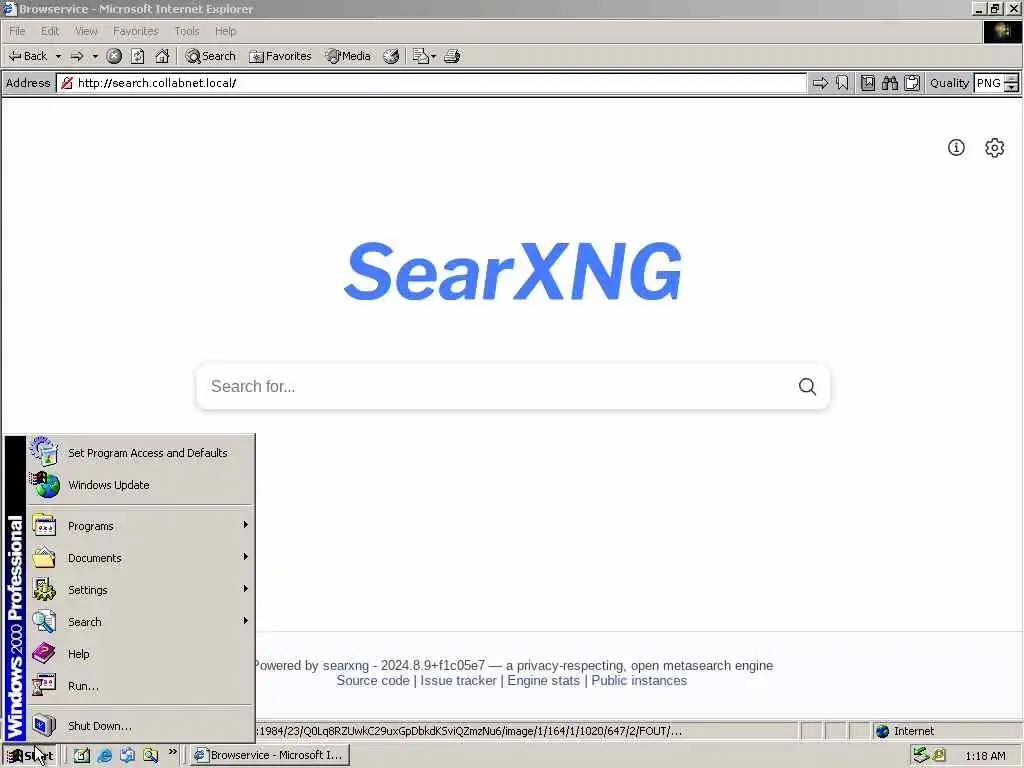Click the Edit page icon in toolbar
This screenshot has height=768, width=1024.
pos(420,56)
